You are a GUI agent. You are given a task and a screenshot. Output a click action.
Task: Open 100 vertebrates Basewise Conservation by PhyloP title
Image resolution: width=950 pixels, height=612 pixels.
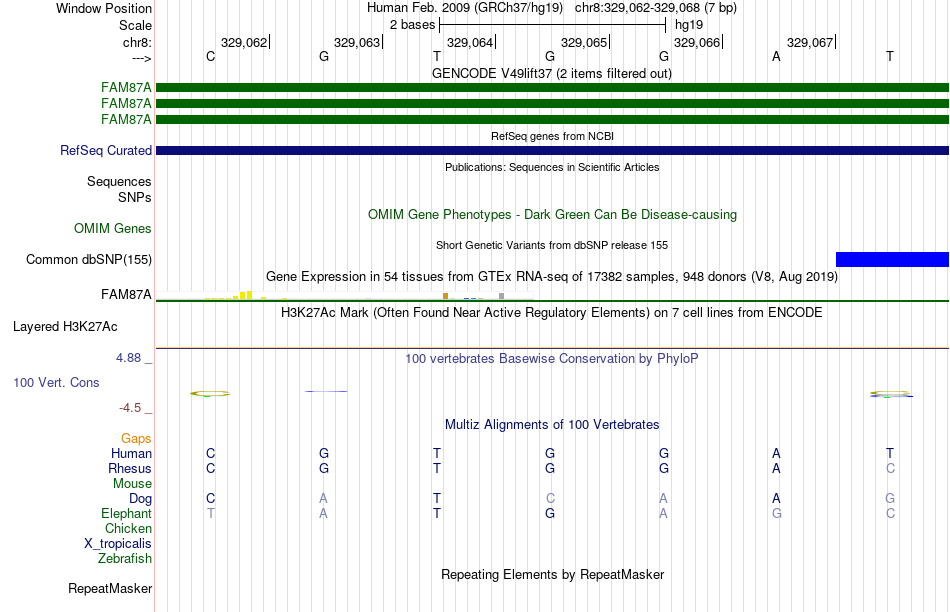(552, 359)
